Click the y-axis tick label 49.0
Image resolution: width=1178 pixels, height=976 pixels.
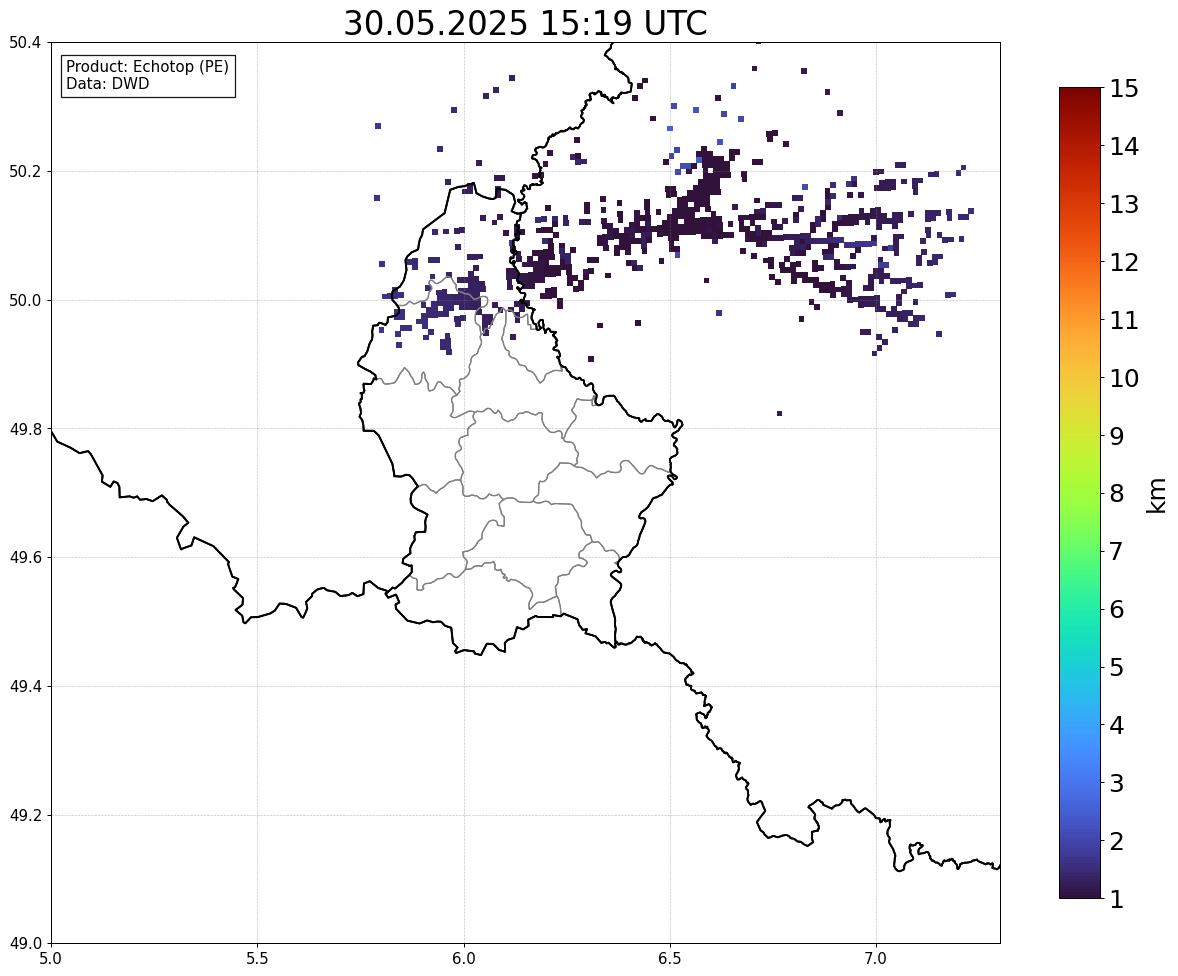25,944
